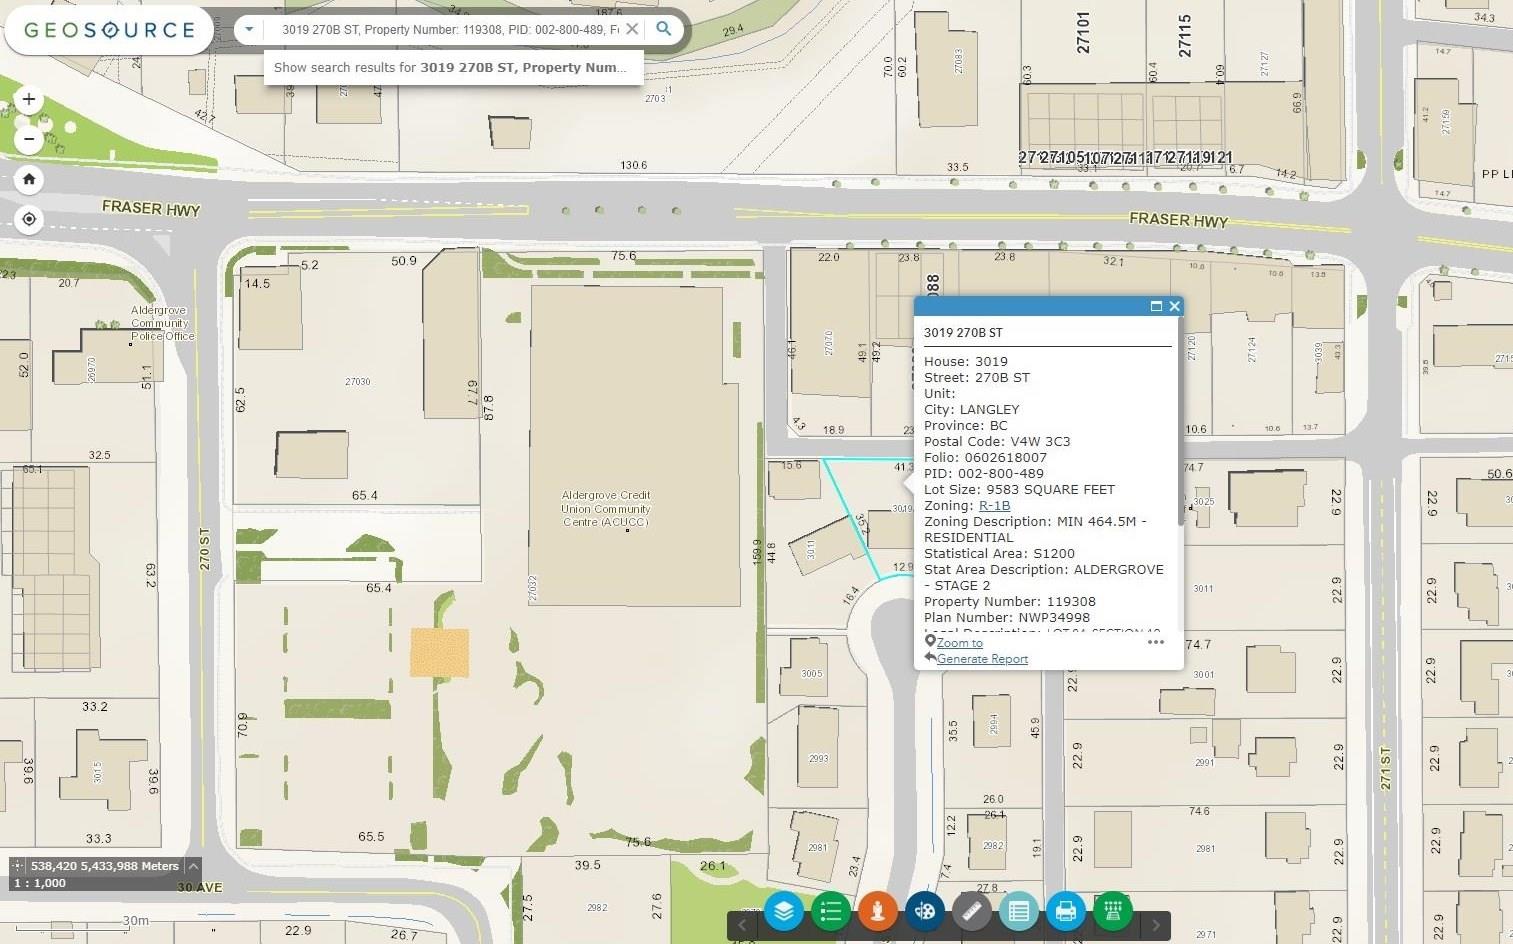Open the Print widget
This screenshot has height=944, width=1513.
click(x=1065, y=911)
